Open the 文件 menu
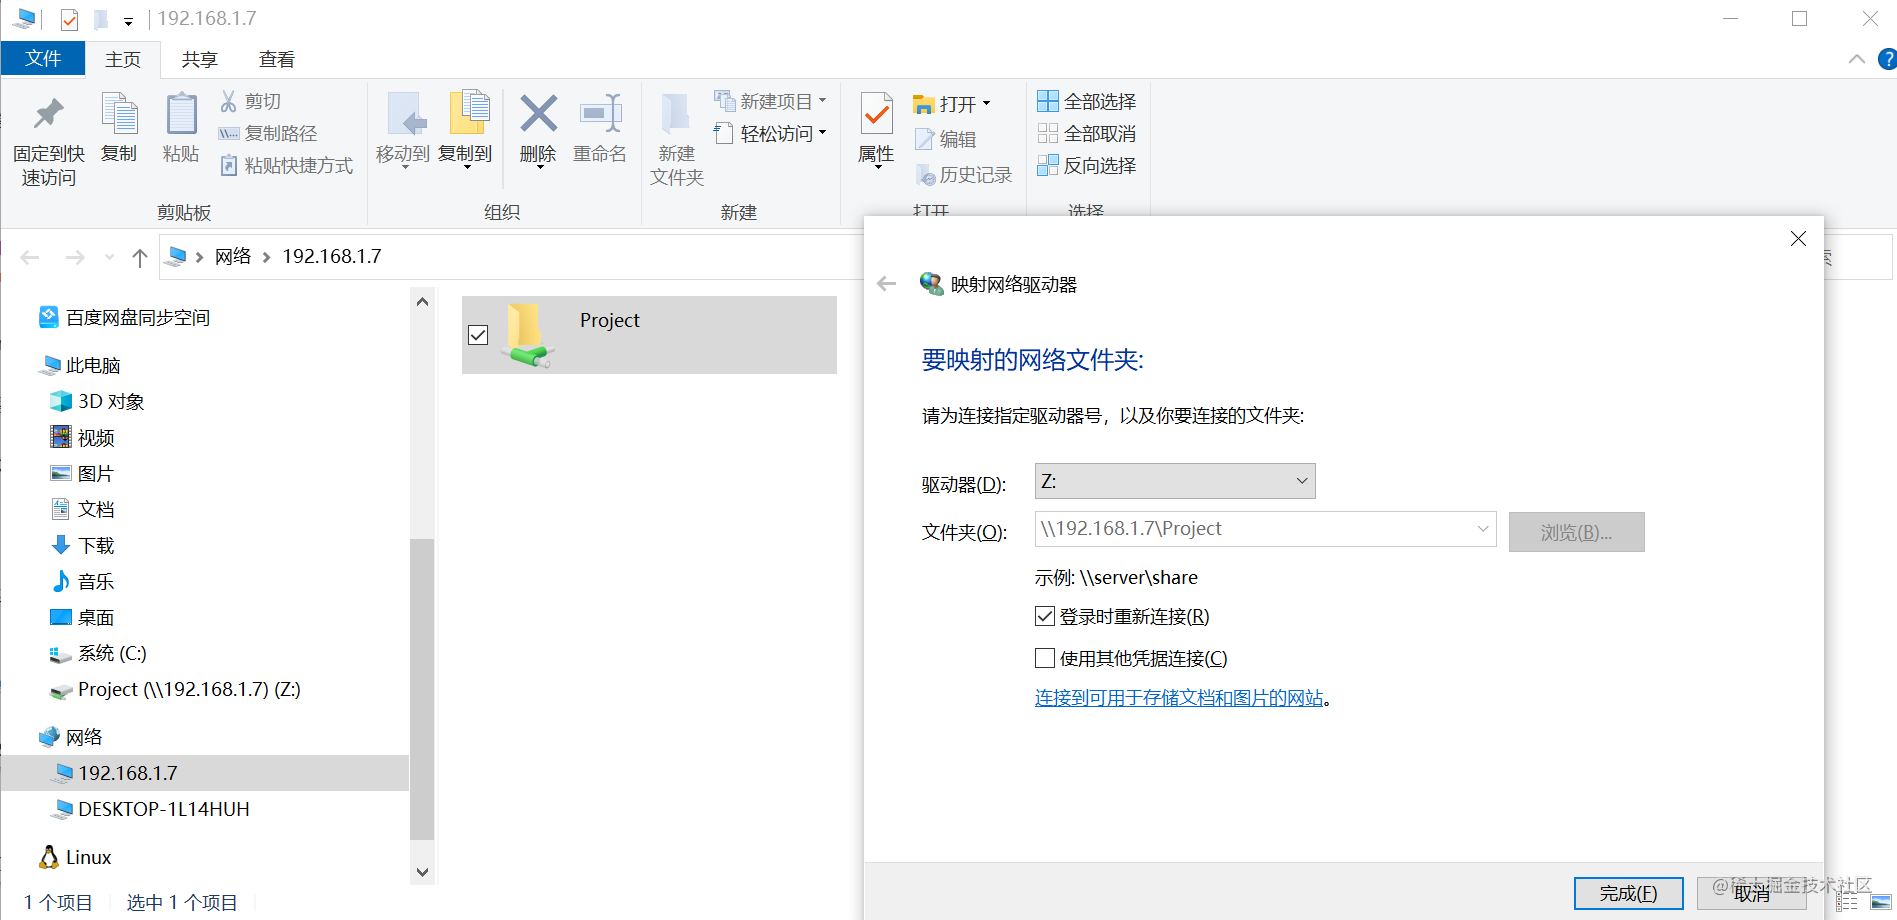 (43, 59)
